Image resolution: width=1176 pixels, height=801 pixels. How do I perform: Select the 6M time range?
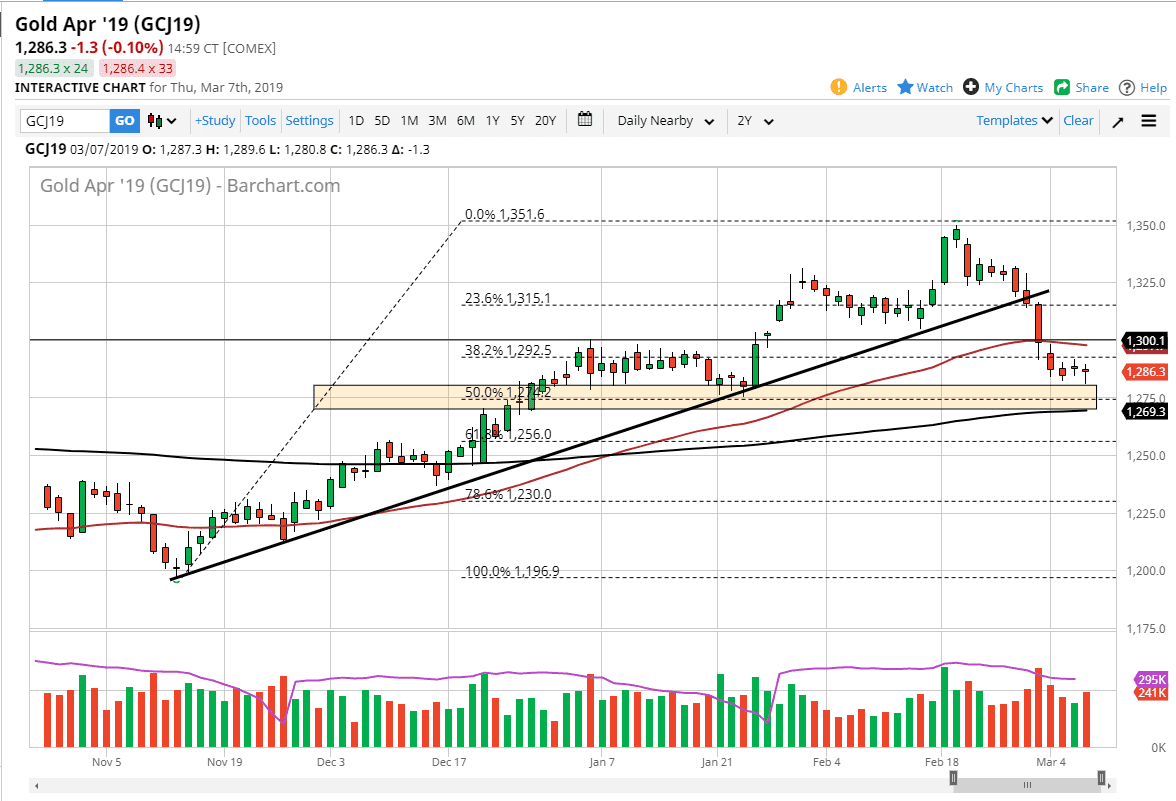pyautogui.click(x=465, y=120)
